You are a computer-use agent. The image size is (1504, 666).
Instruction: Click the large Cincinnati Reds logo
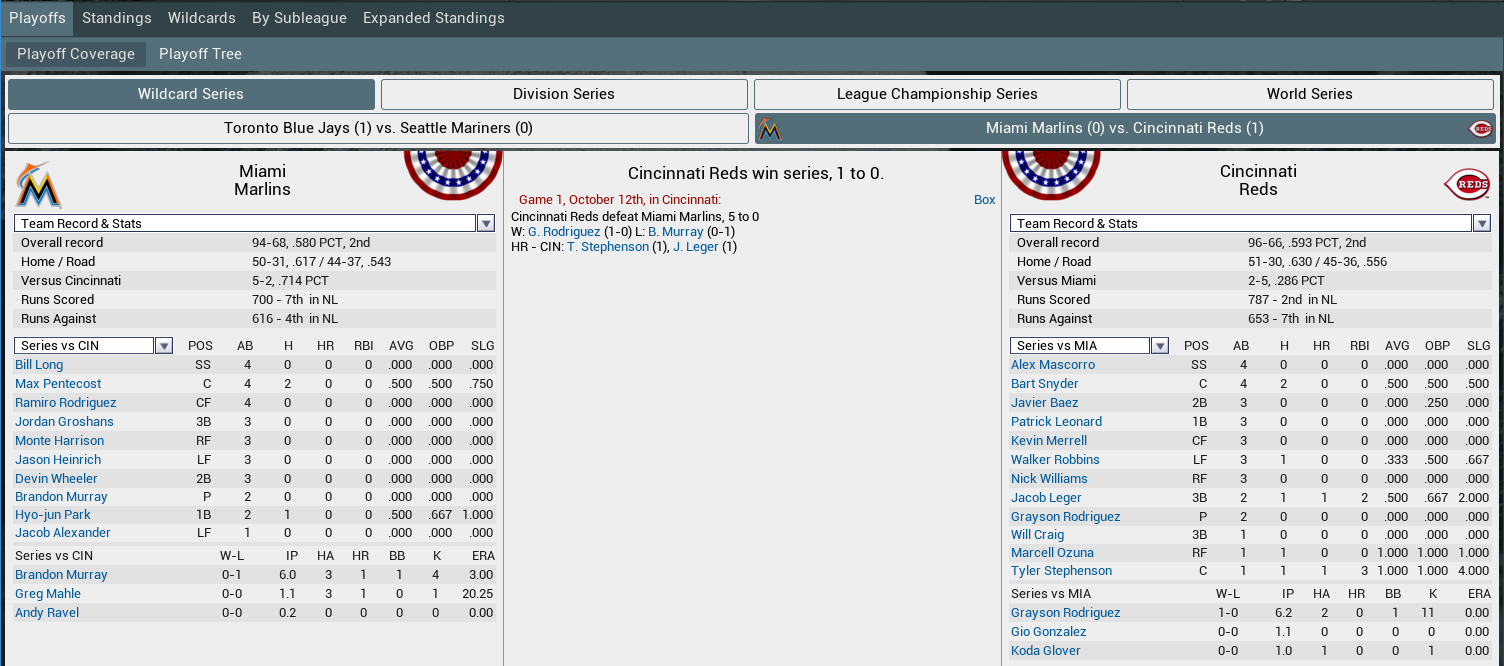1466,185
